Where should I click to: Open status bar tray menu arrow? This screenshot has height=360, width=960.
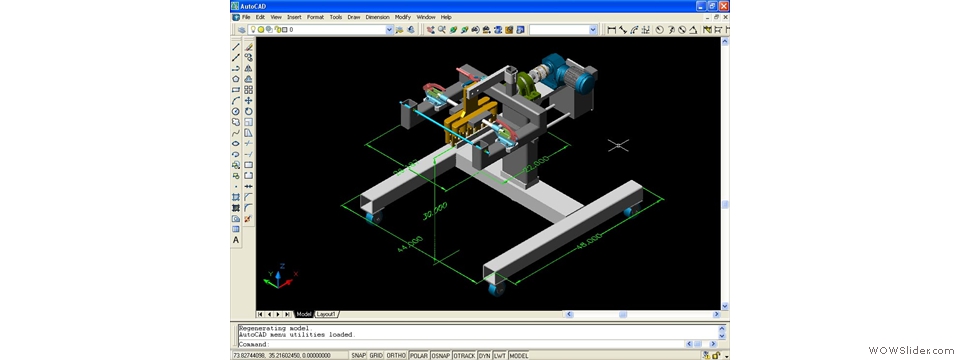726,356
